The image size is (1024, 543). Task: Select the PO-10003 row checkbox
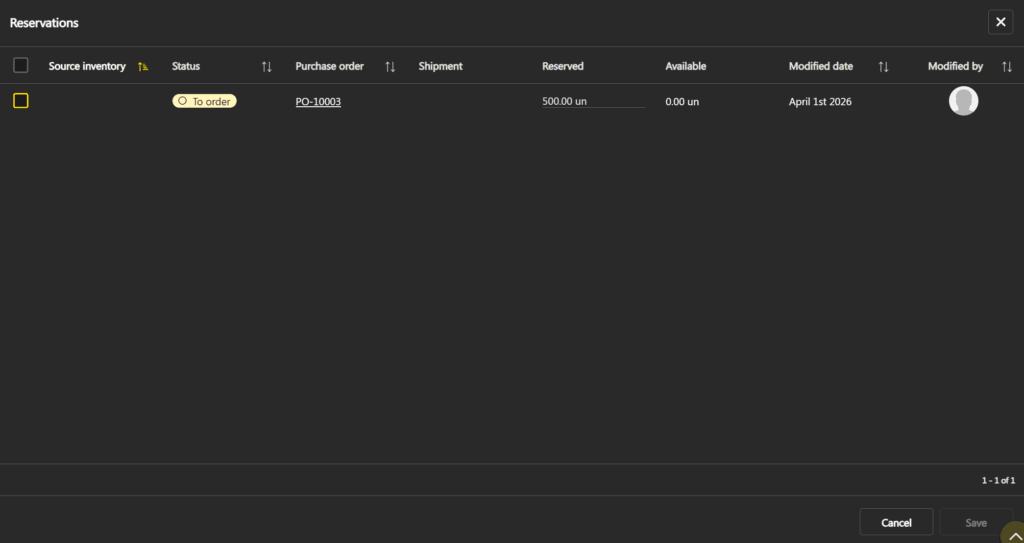[x=21, y=101]
